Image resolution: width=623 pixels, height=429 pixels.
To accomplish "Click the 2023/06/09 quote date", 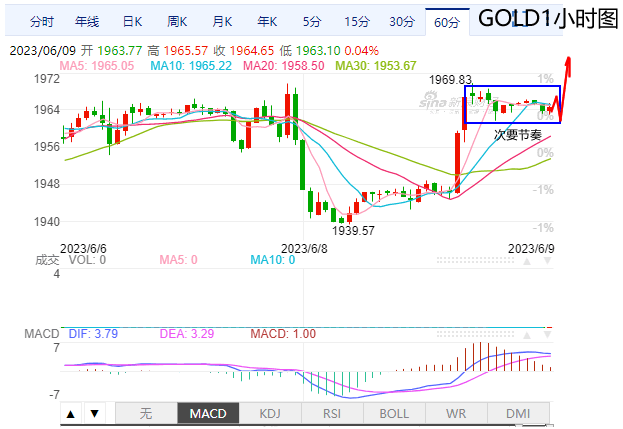I will click(43, 50).
